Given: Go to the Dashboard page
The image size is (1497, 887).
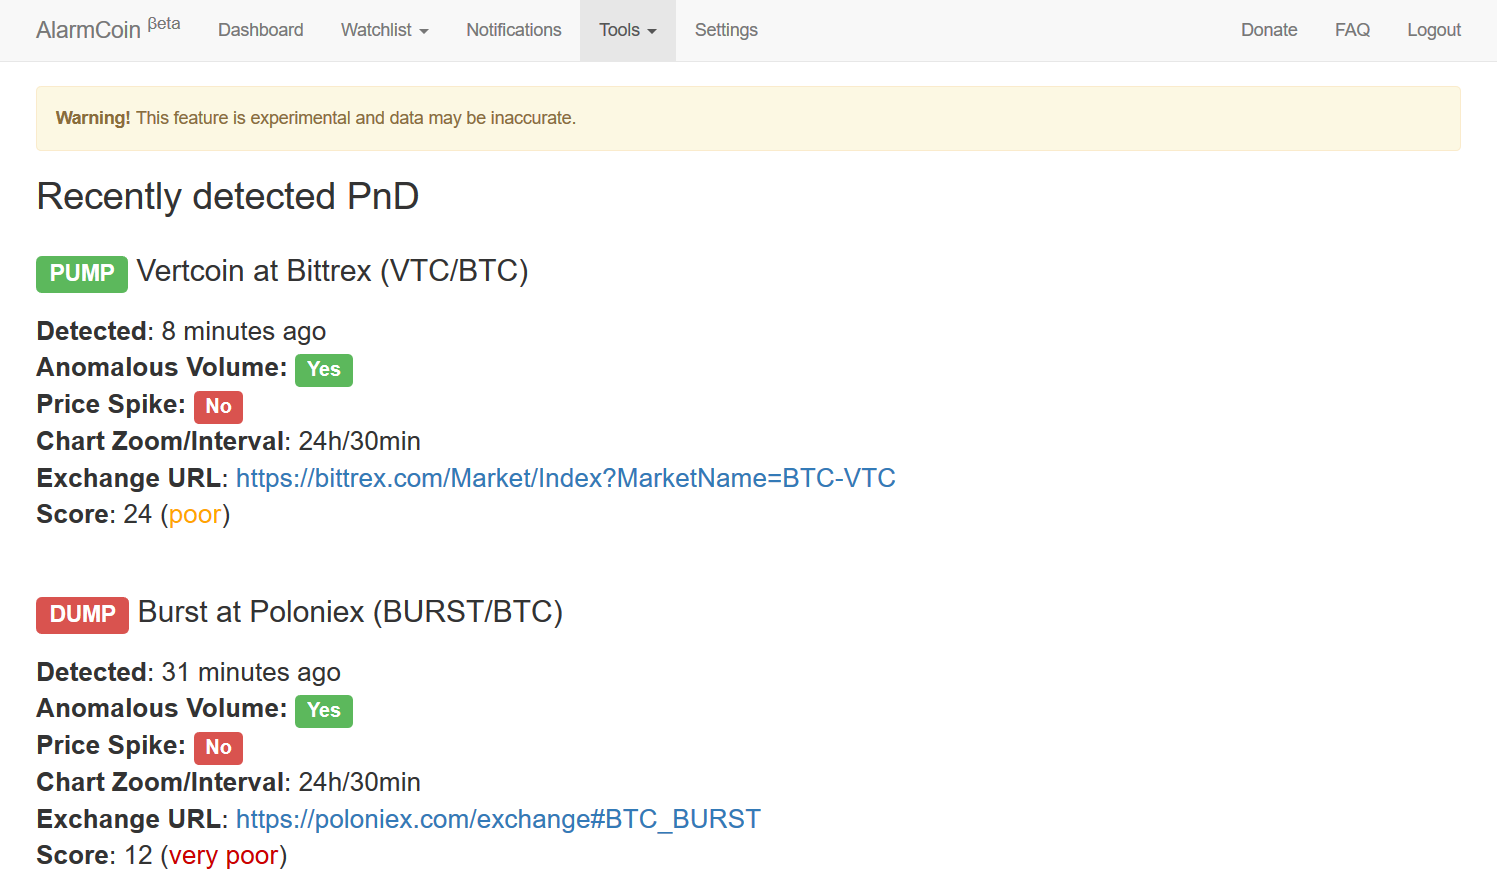Looking at the screenshot, I should [x=261, y=30].
